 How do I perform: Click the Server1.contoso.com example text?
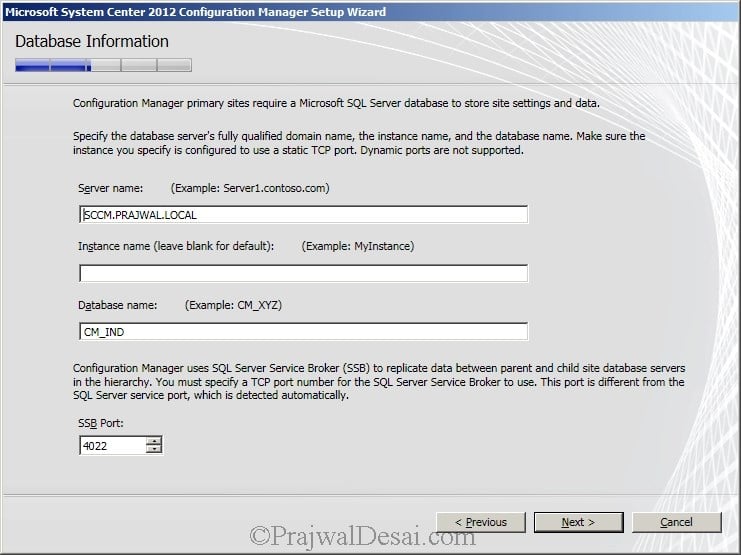click(x=250, y=188)
